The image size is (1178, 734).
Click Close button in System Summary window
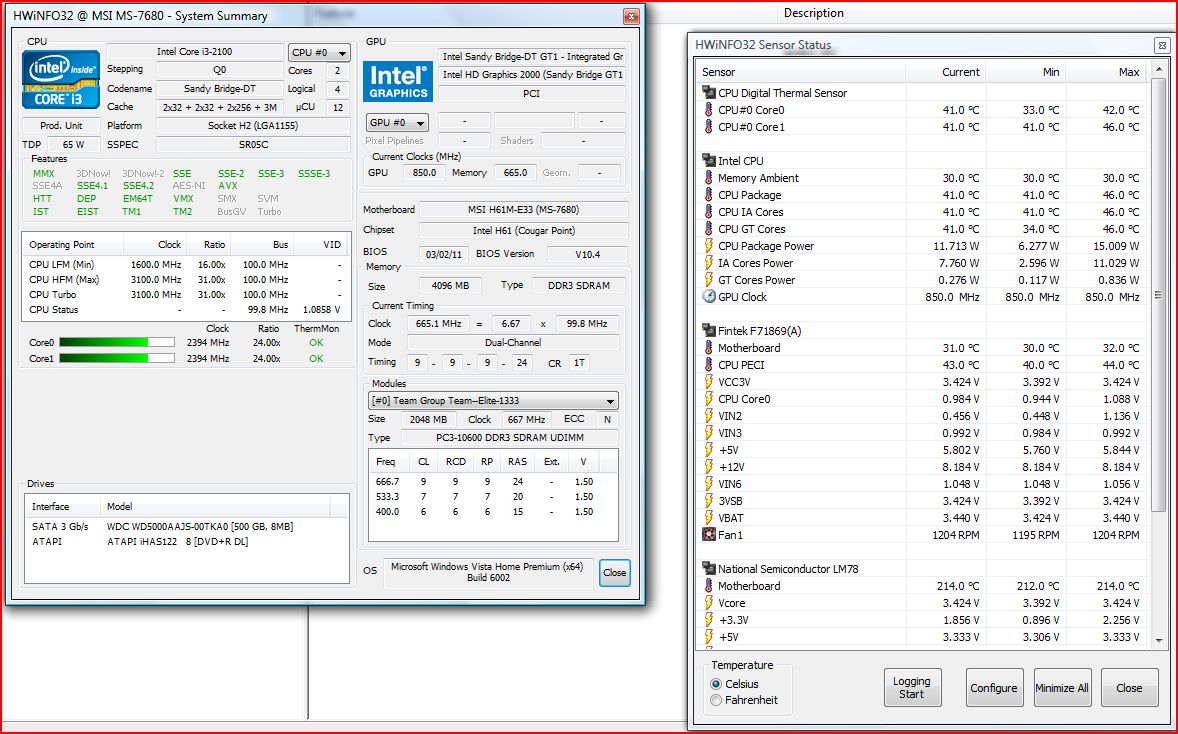coord(615,572)
